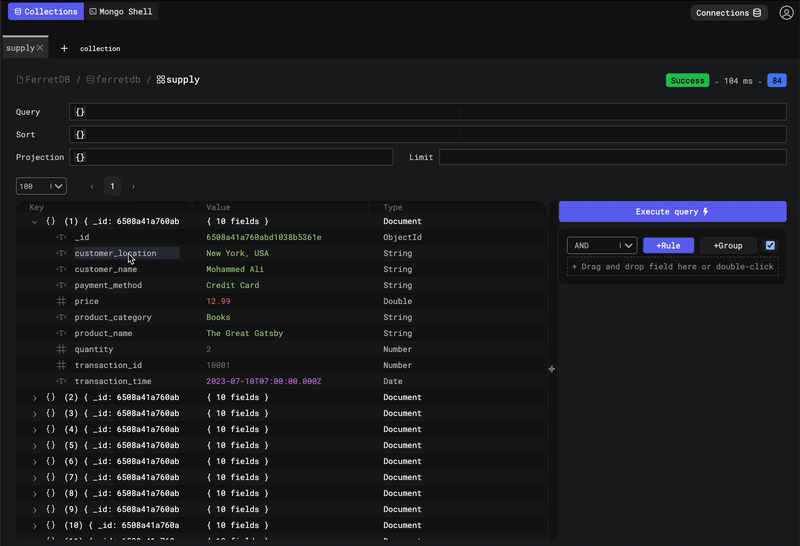This screenshot has width=800, height=546.
Task: Focus the Limit input field
Action: pyautogui.click(x=613, y=157)
